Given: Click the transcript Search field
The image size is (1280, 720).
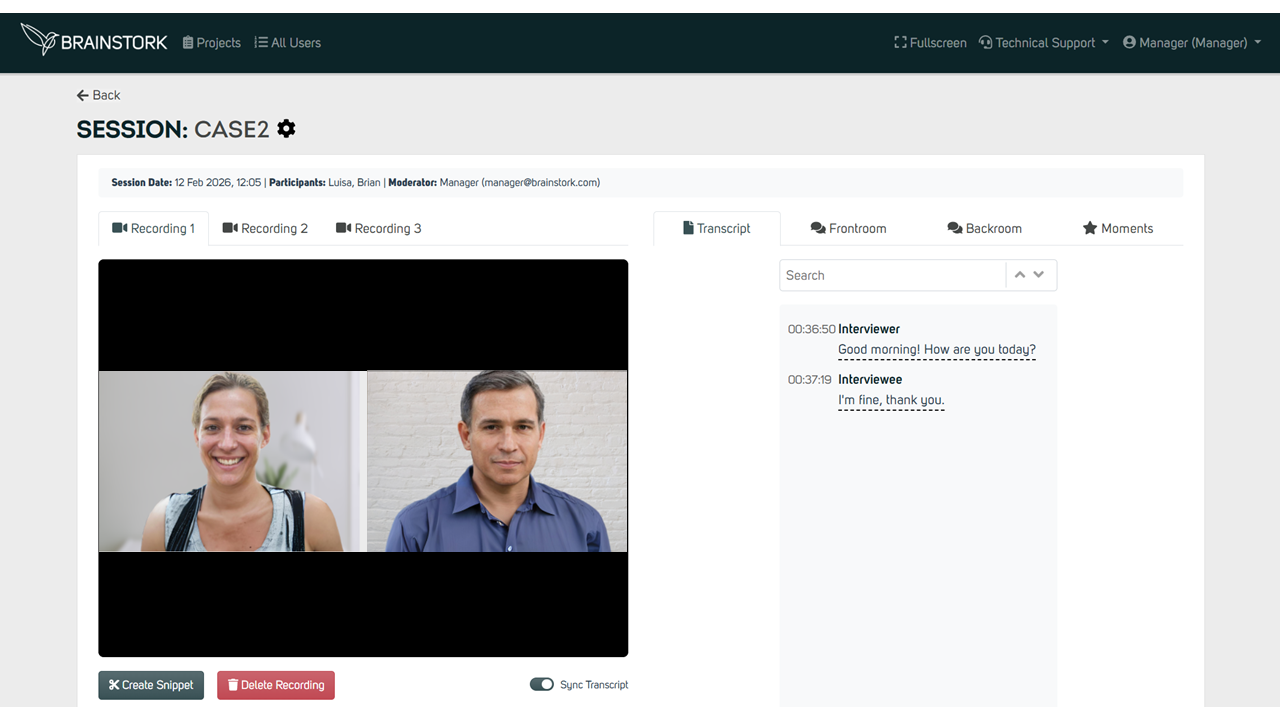Looking at the screenshot, I should tap(892, 275).
